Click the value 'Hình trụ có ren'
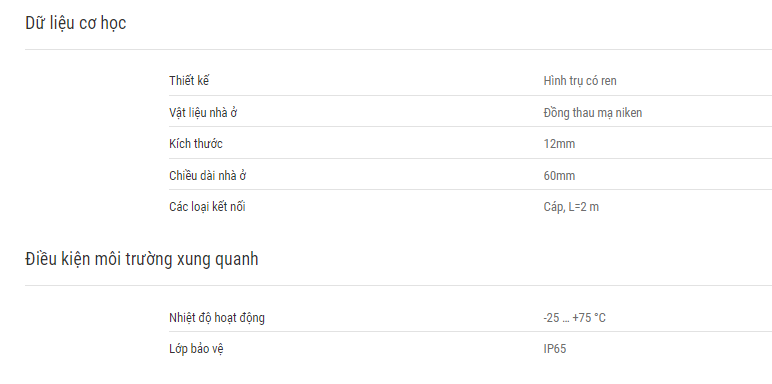 580,81
